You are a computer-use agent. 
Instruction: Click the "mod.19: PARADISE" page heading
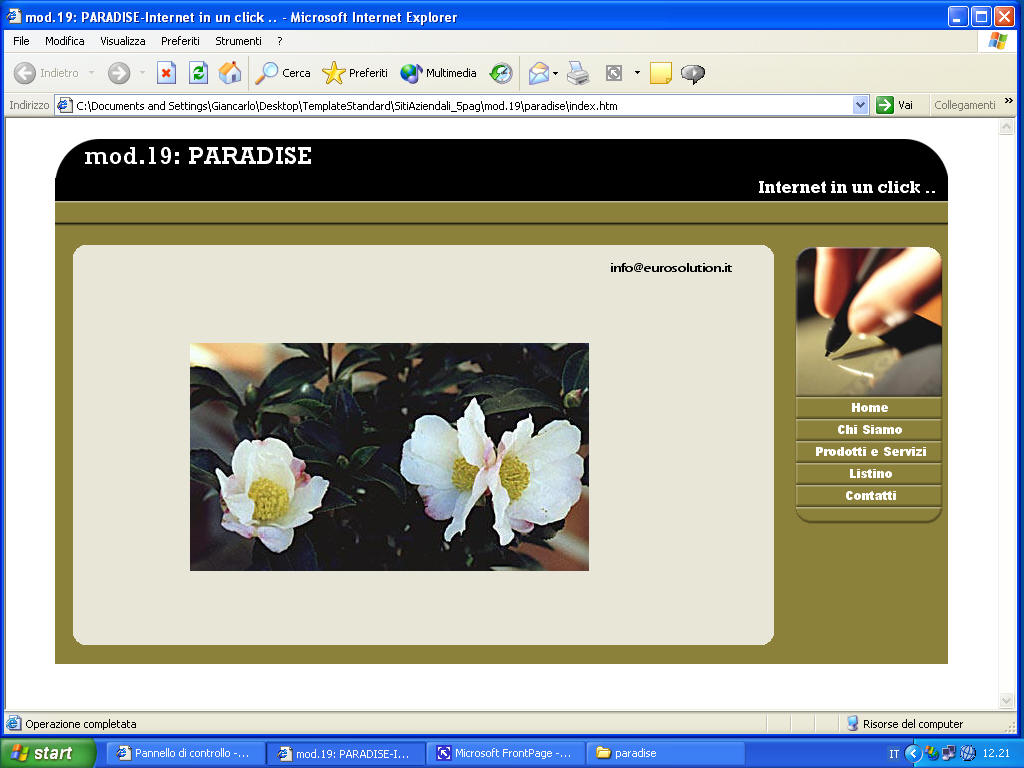tap(198, 156)
